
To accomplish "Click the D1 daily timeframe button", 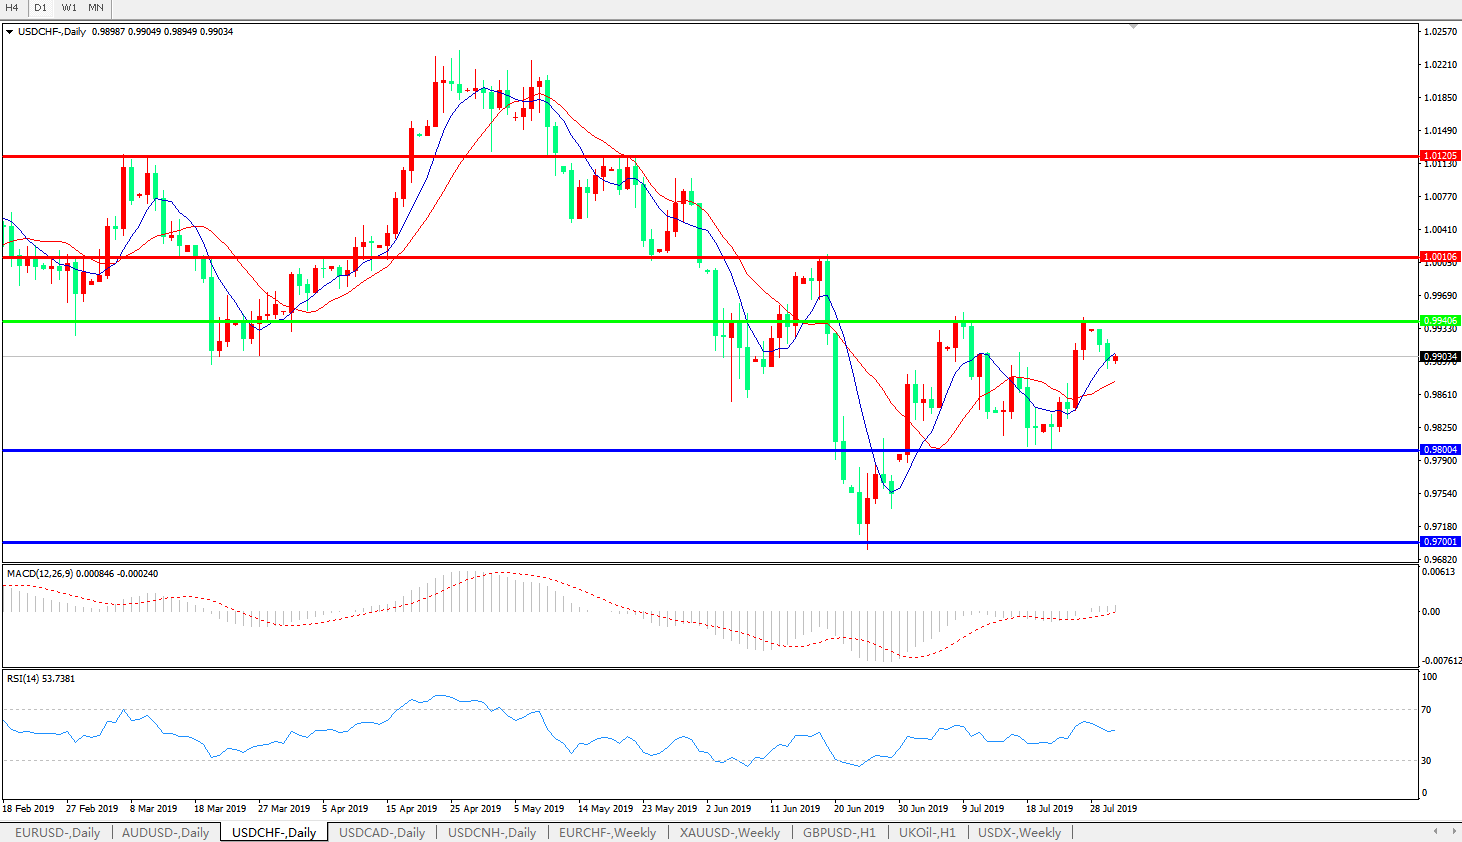I will 41,8.
